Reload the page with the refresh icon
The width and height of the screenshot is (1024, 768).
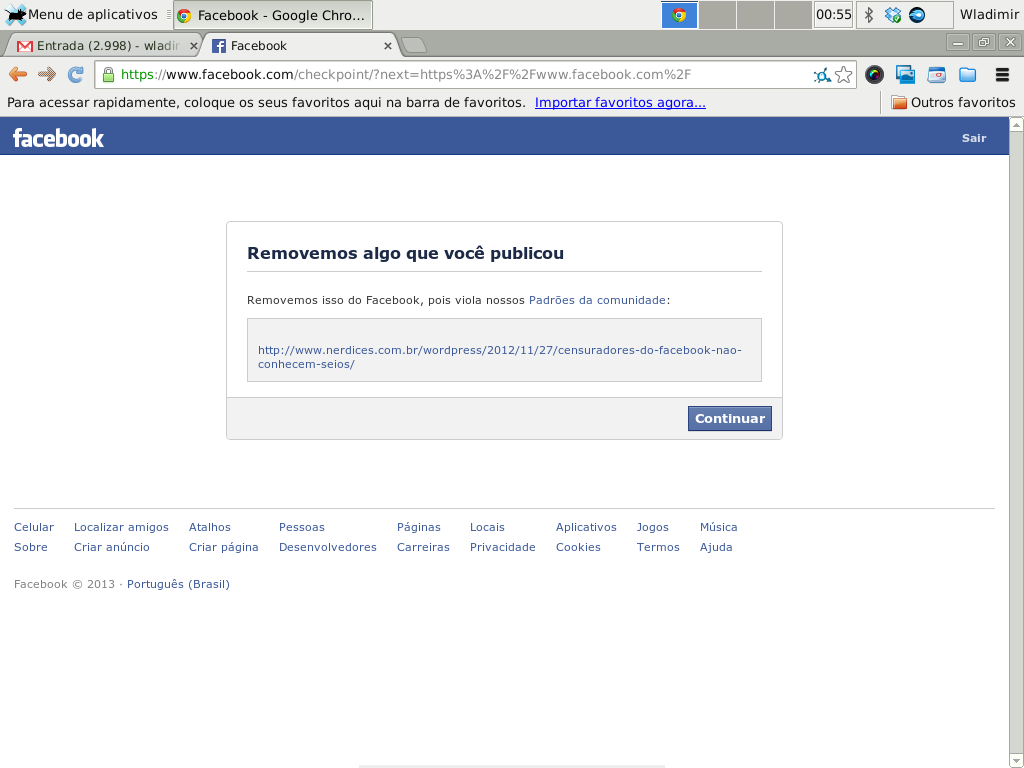tap(76, 74)
